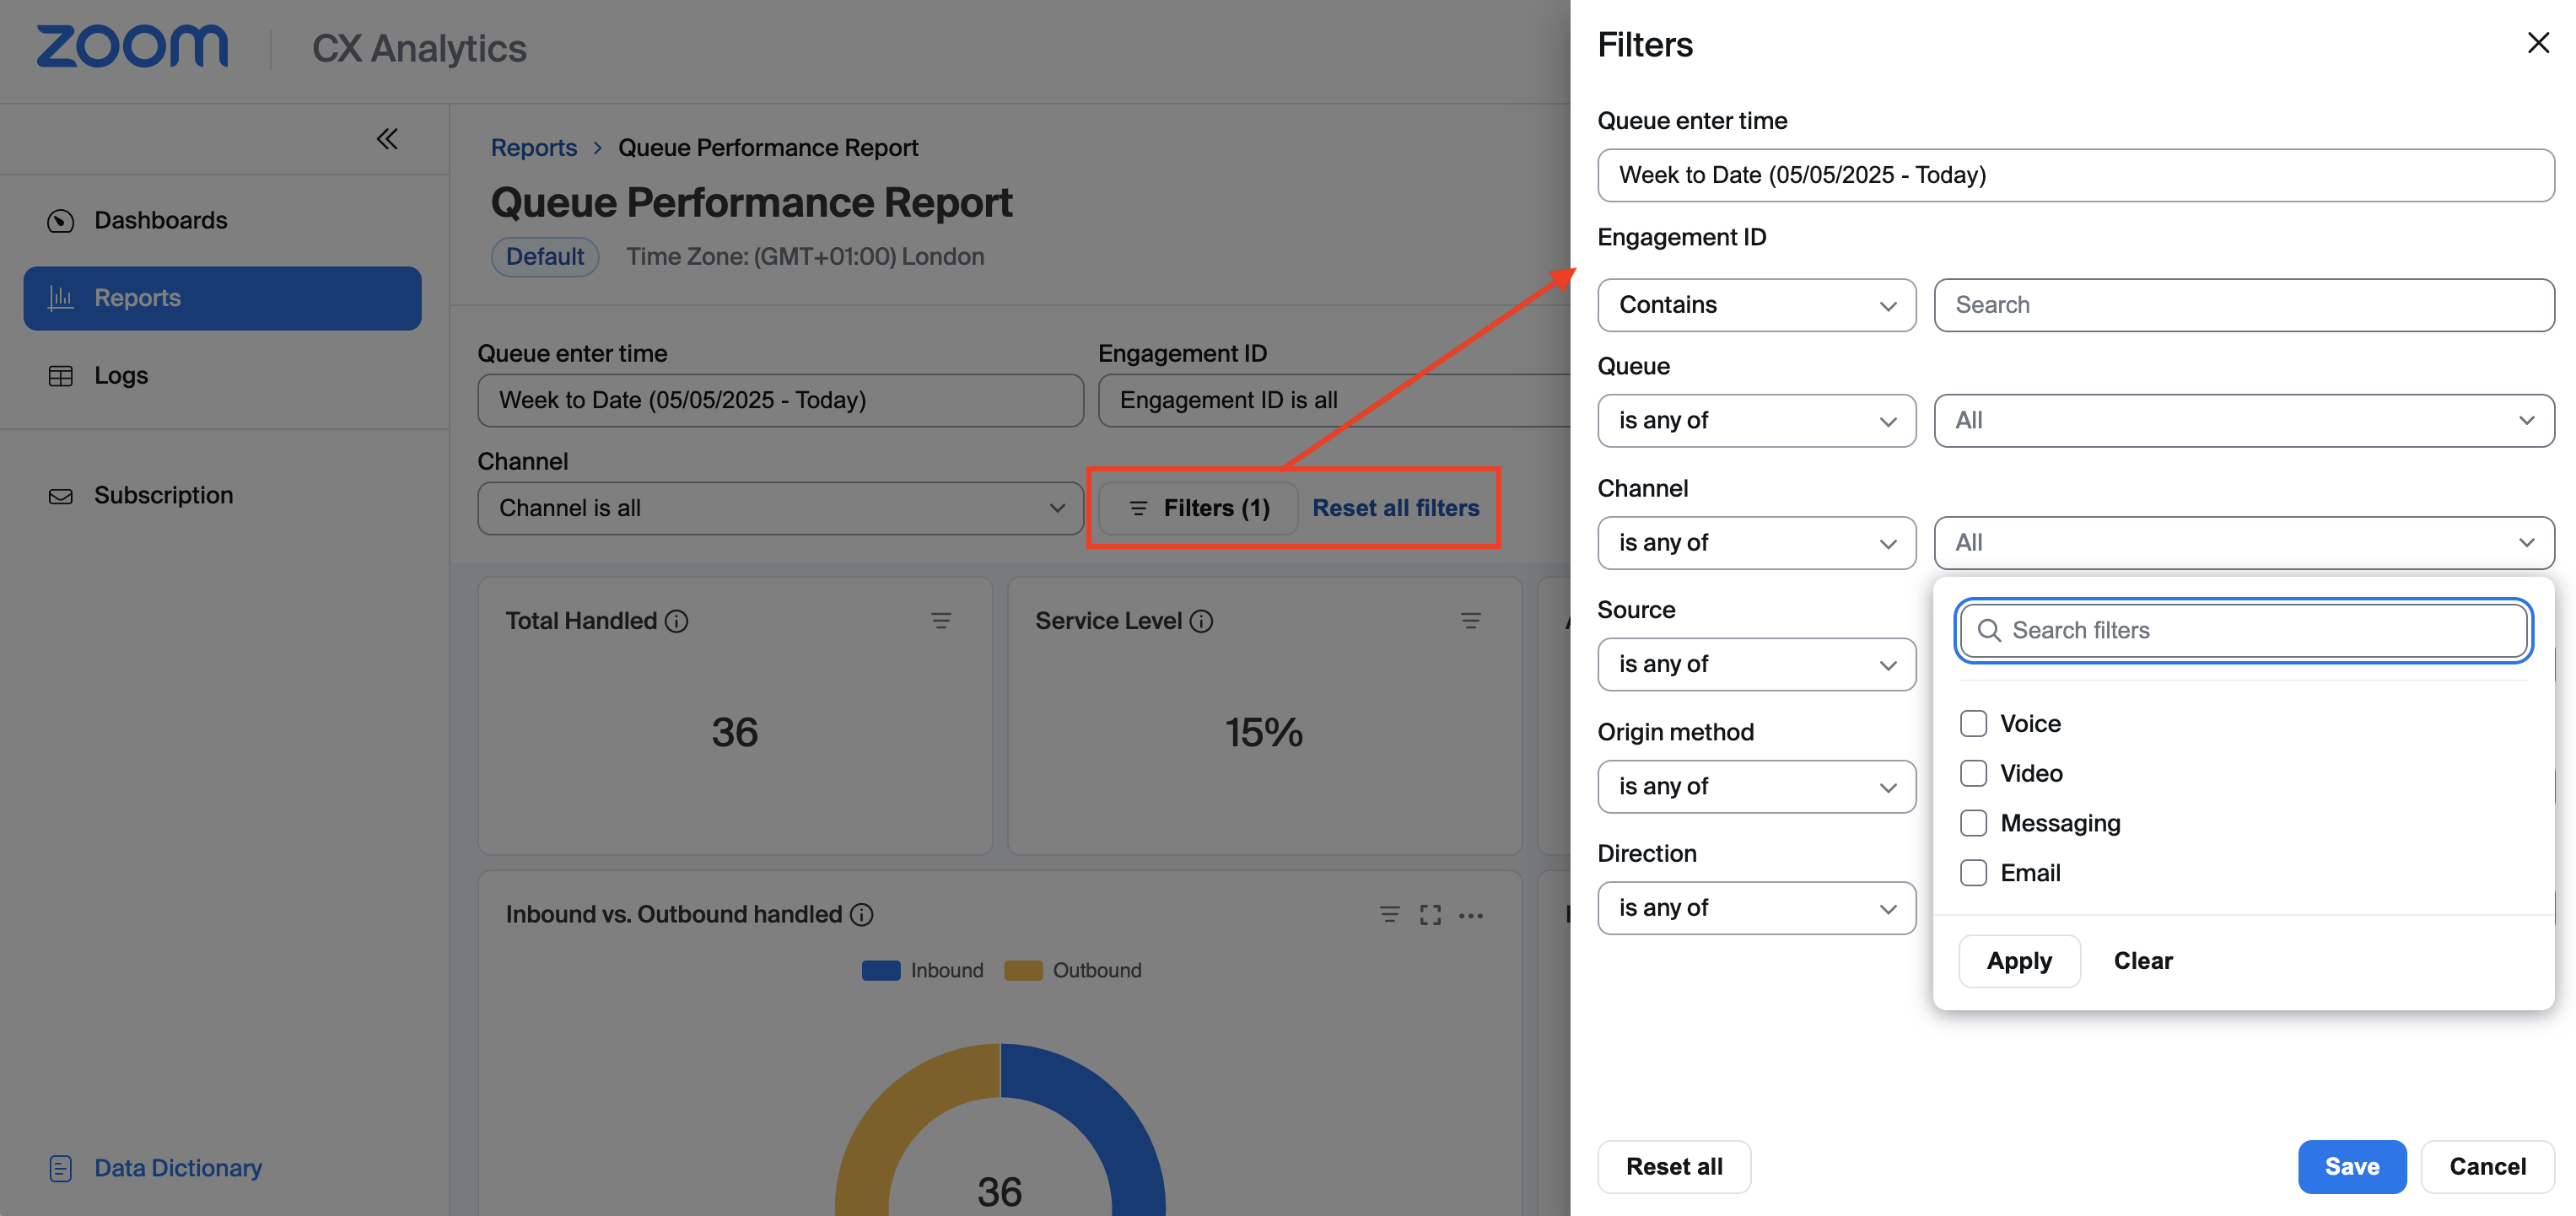Click the Zoom logo
Image resolution: width=2576 pixels, height=1216 pixels.
[132, 47]
